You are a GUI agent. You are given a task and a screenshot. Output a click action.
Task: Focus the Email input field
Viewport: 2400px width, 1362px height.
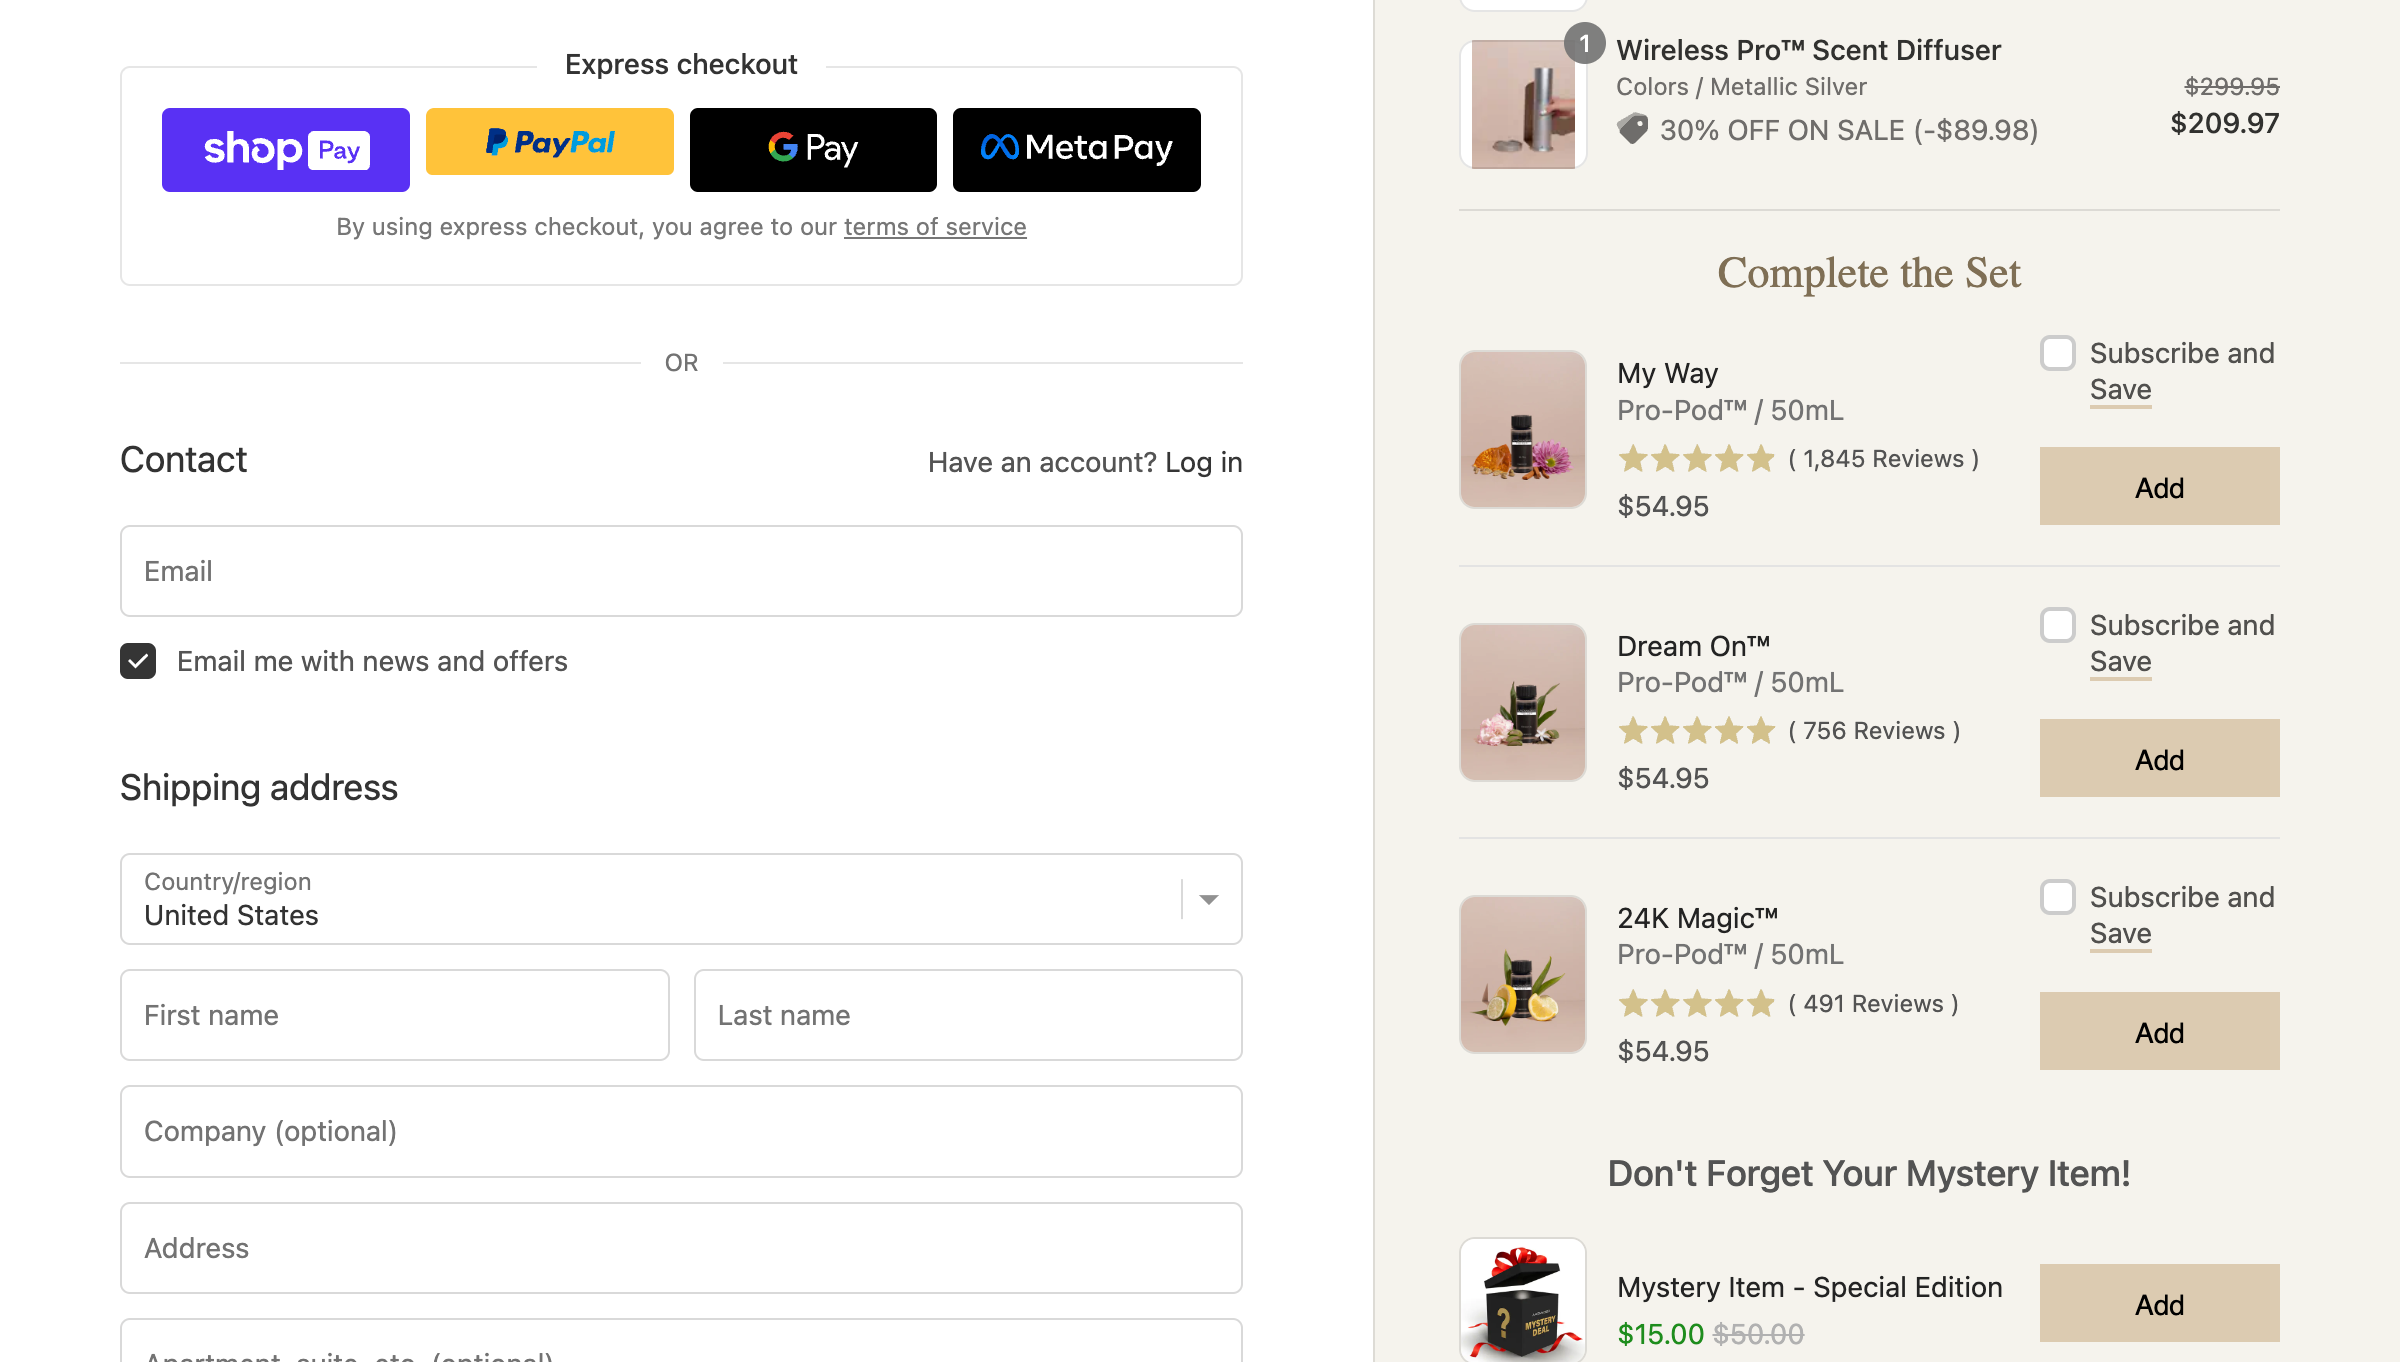[681, 571]
